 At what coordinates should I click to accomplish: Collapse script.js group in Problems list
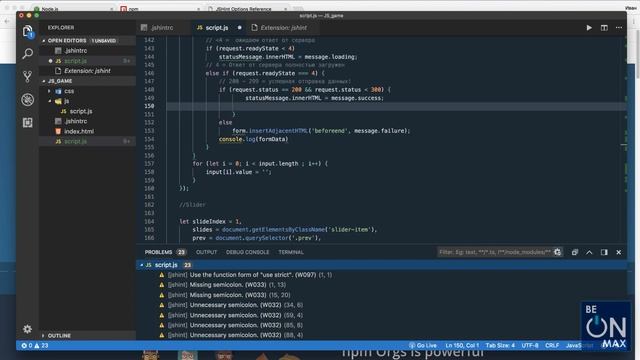pos(142,265)
